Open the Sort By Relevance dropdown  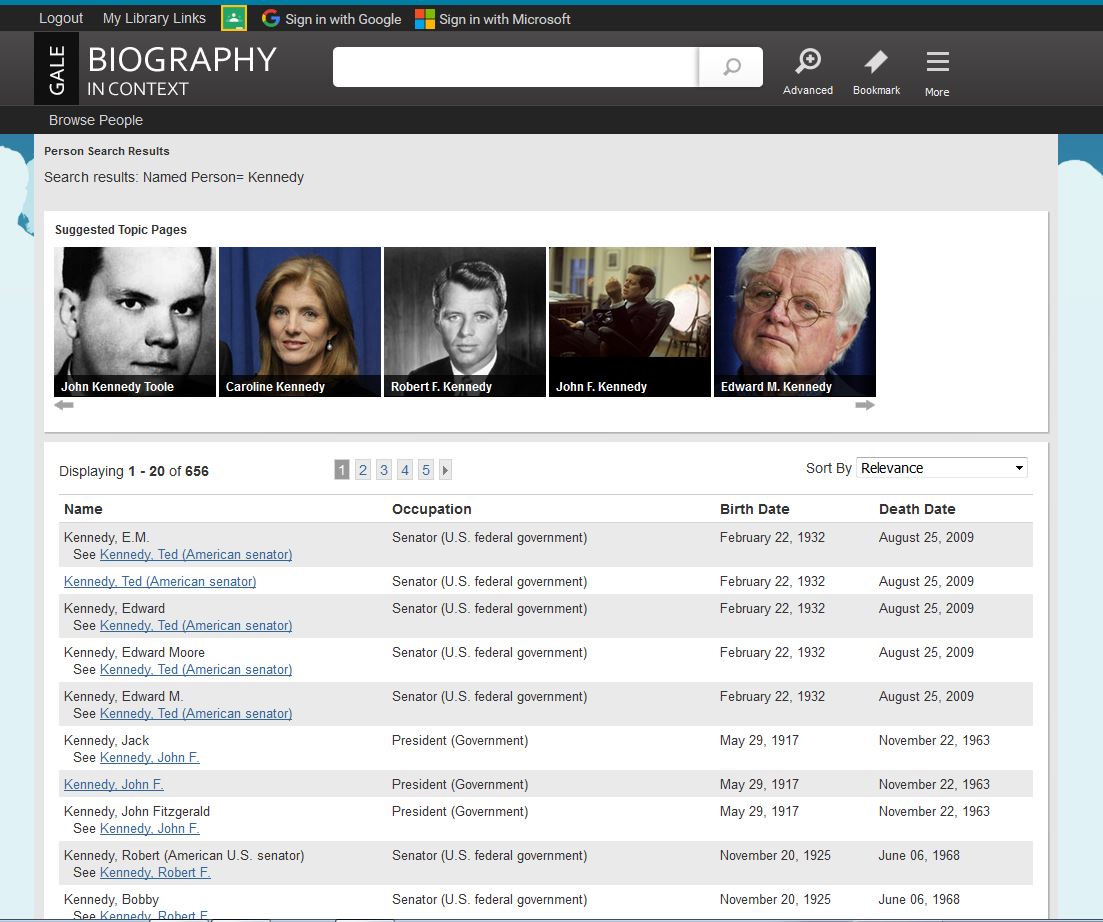942,468
